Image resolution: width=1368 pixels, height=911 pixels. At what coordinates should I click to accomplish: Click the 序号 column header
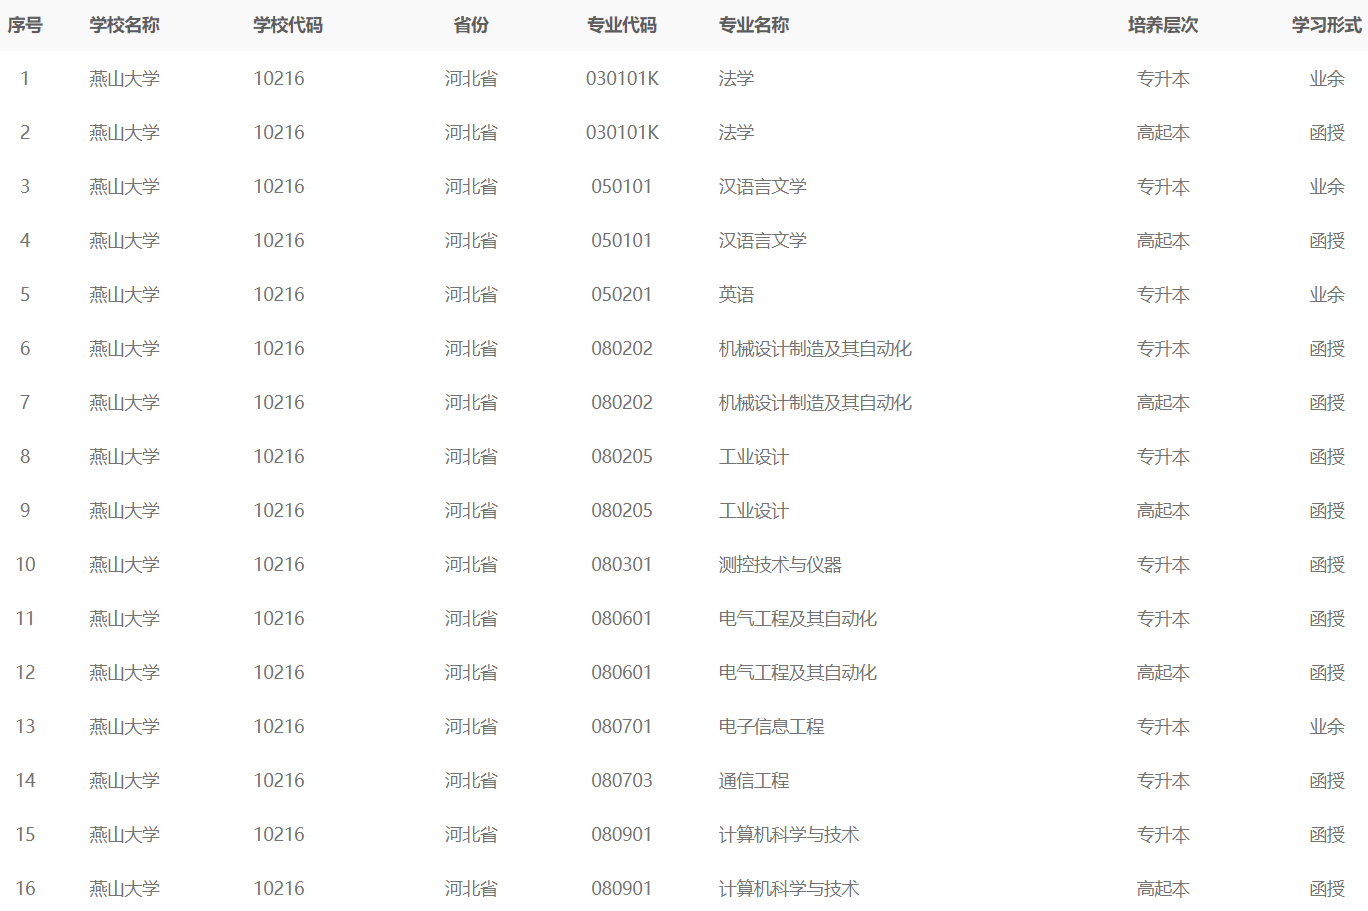(25, 25)
